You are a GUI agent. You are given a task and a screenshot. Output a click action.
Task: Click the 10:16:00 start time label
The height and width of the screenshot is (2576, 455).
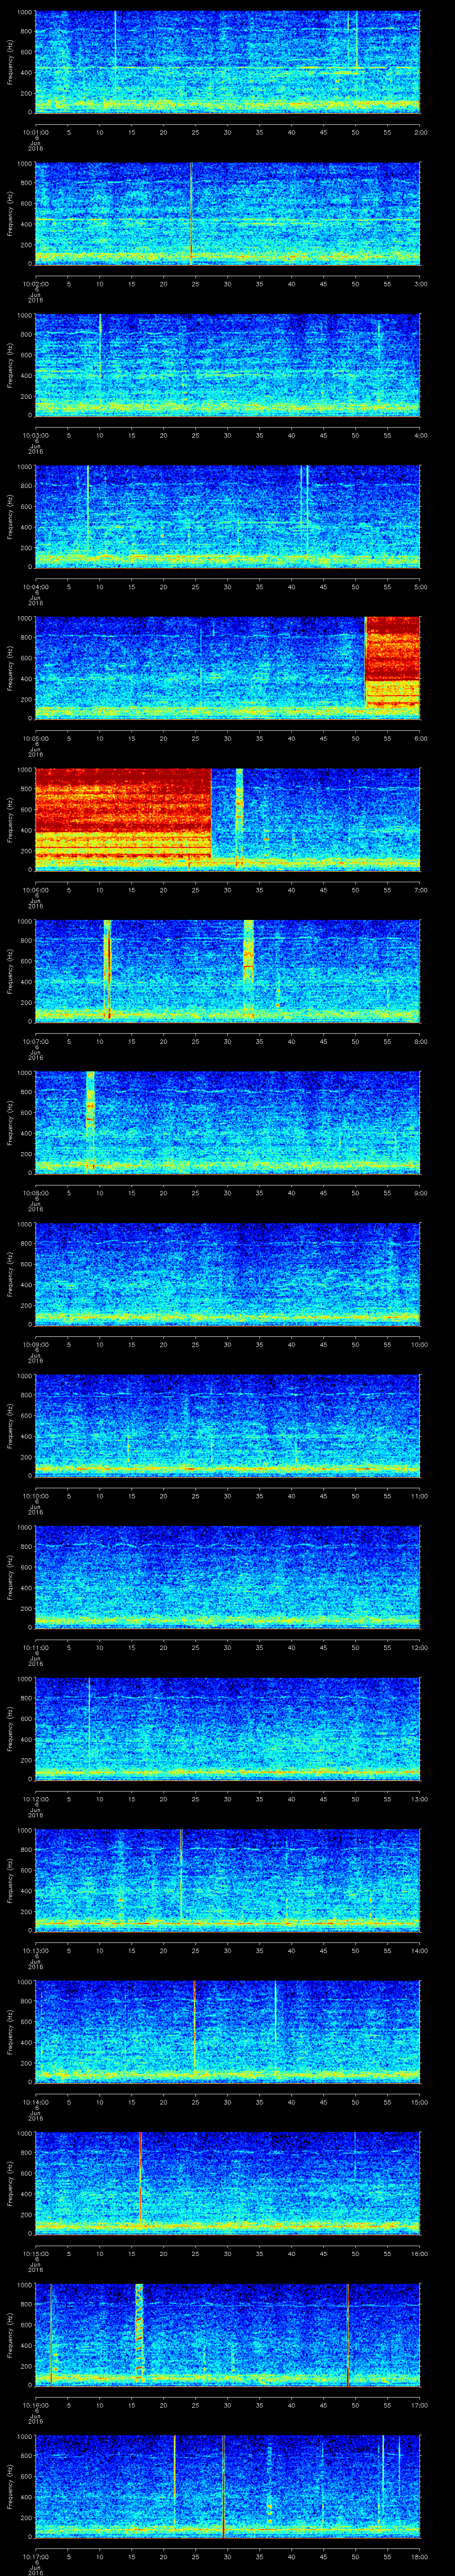click(x=35, y=2405)
